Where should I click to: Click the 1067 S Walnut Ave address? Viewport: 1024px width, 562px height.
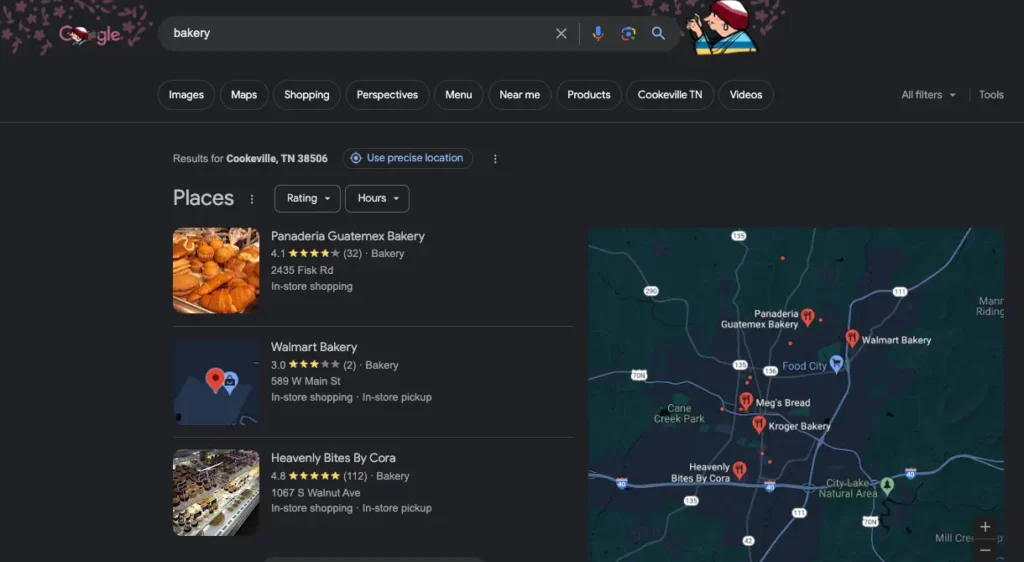coord(315,493)
